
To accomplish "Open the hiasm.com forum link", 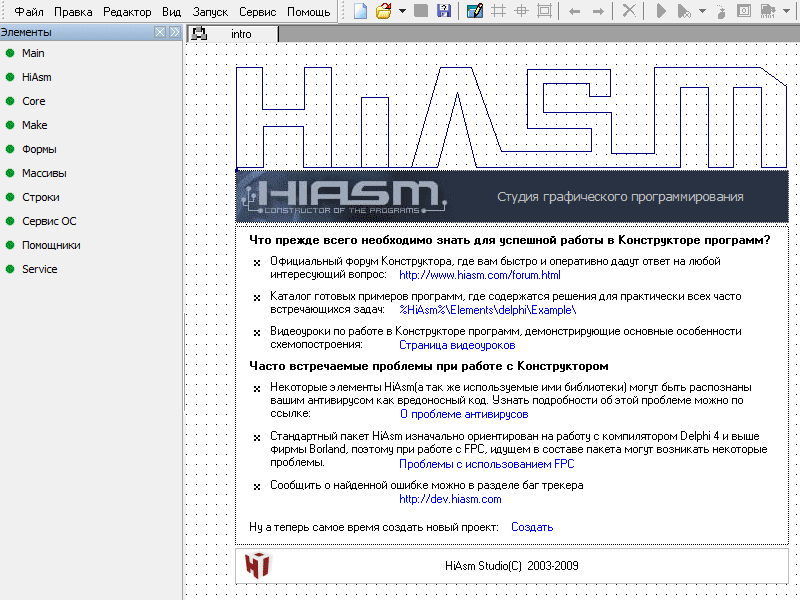I will click(480, 275).
